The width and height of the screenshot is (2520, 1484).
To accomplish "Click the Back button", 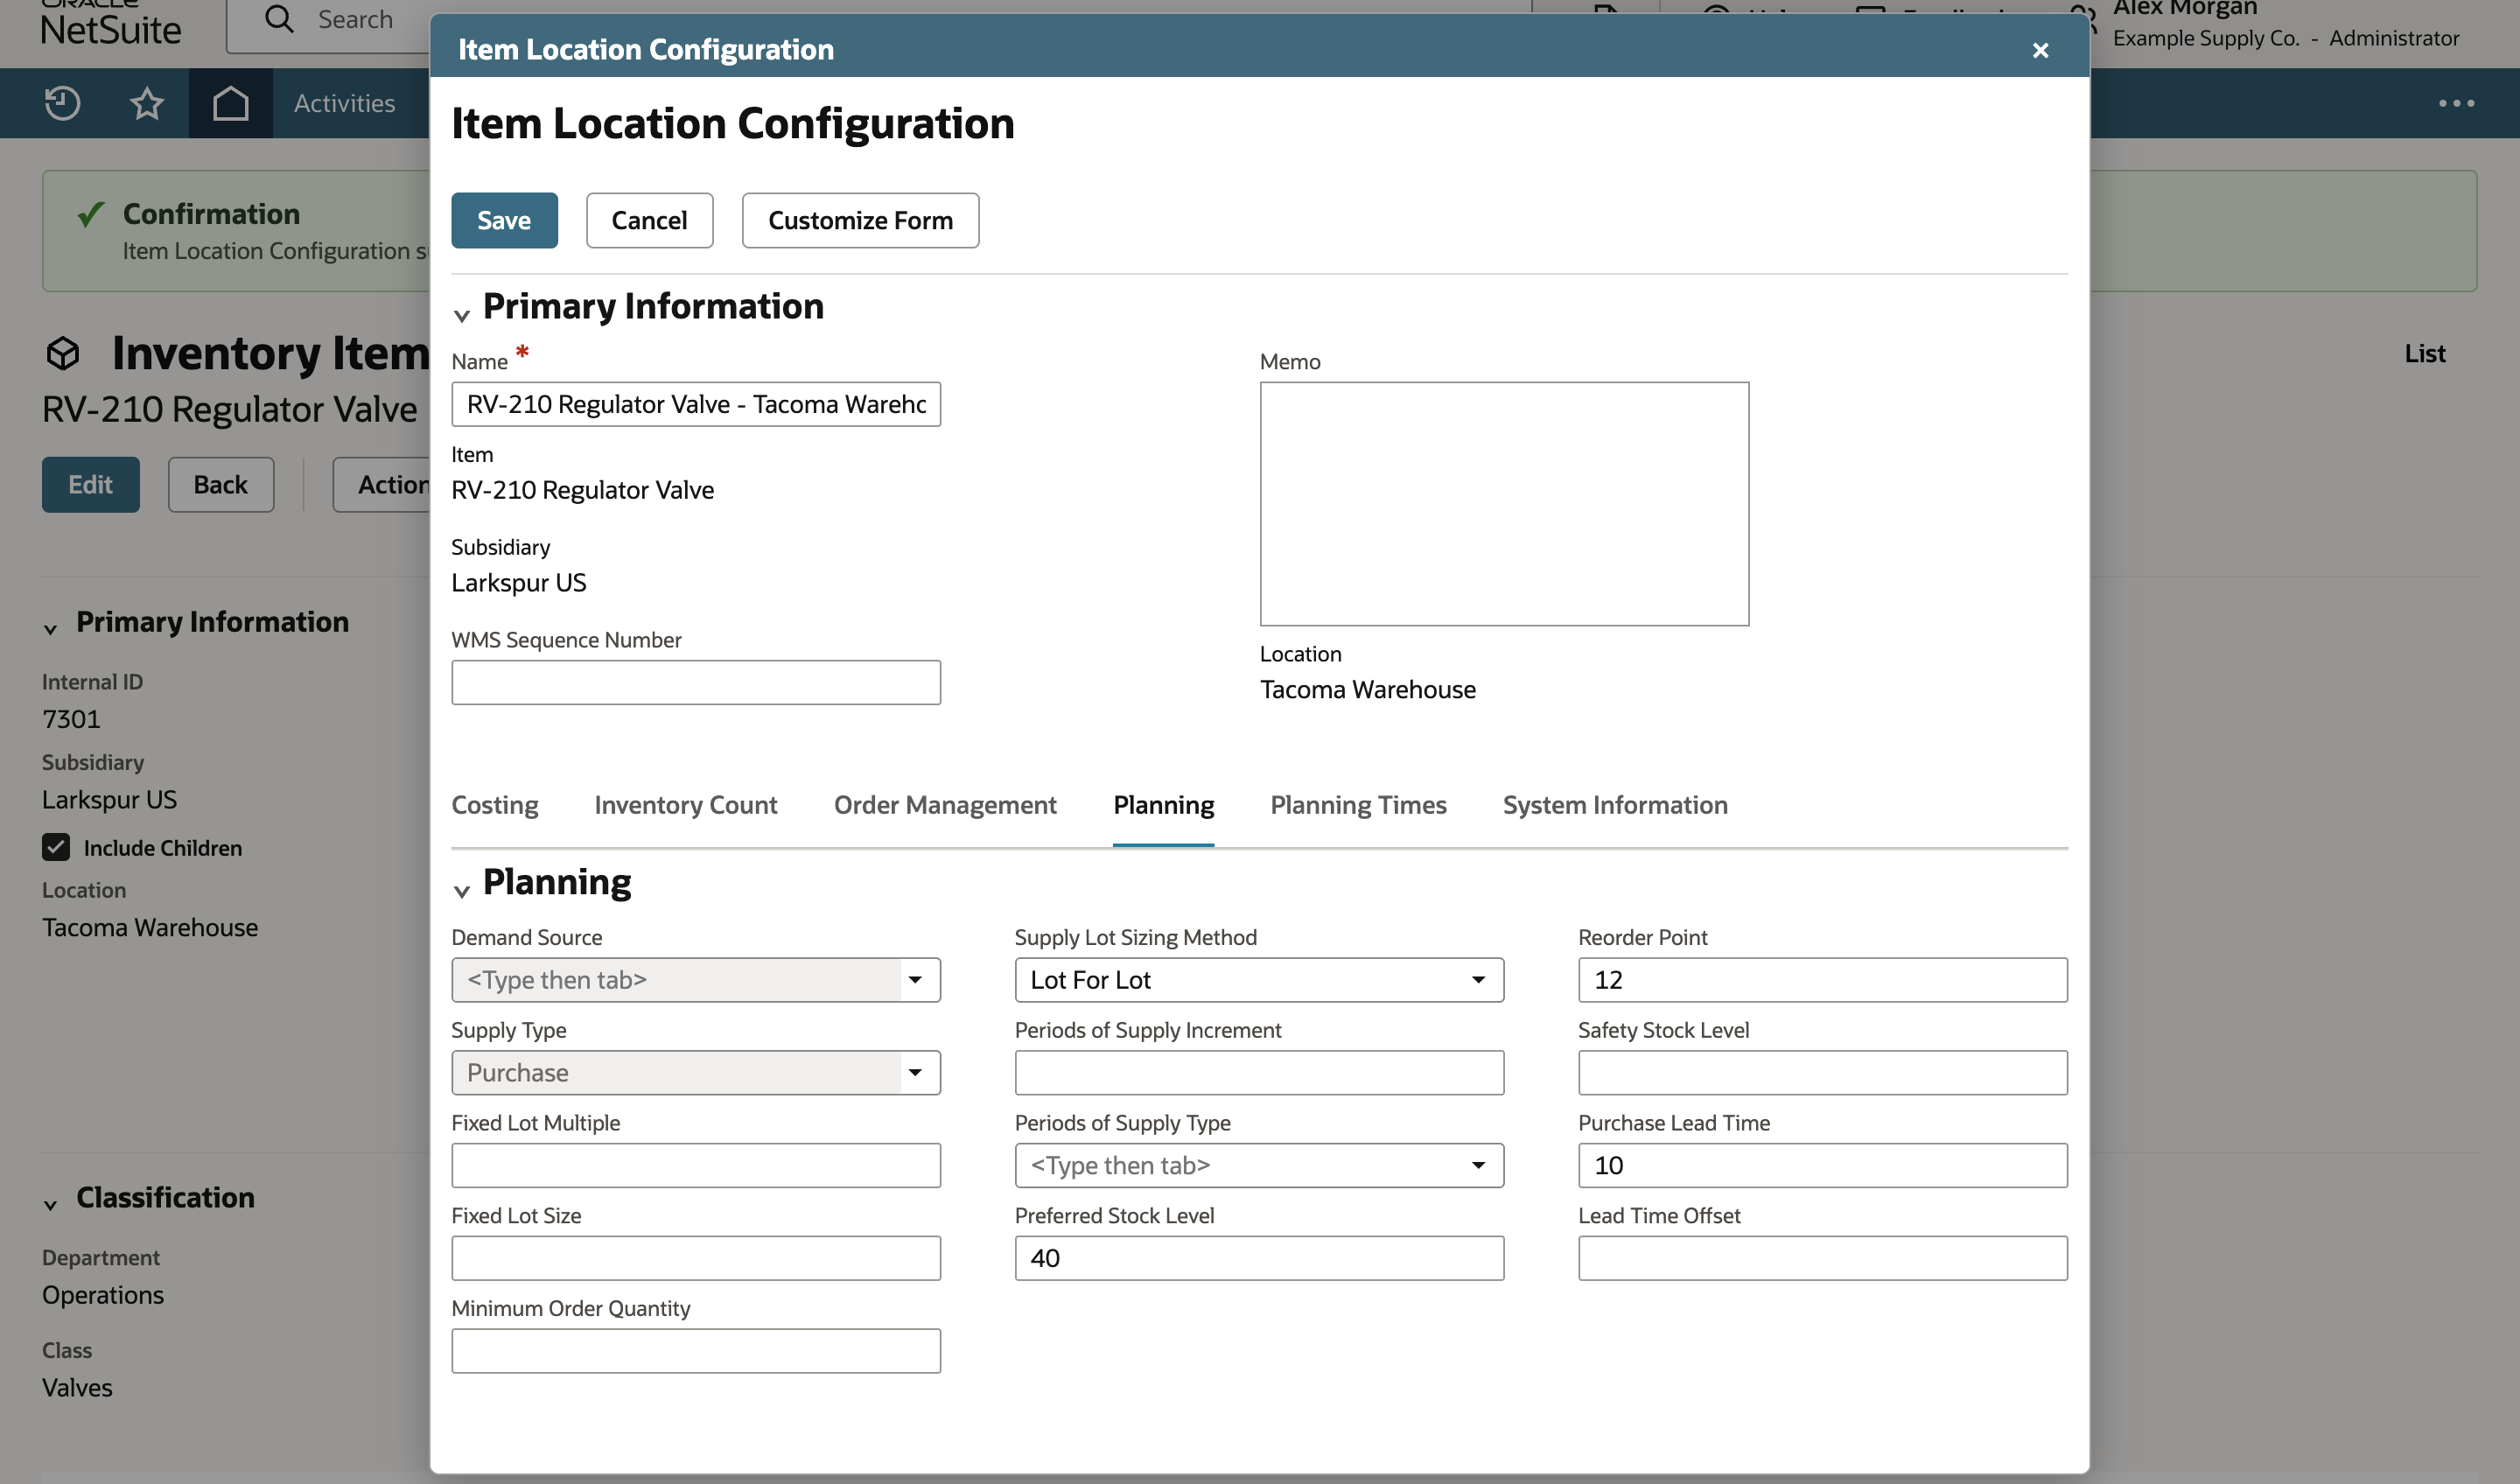I will click(x=220, y=485).
